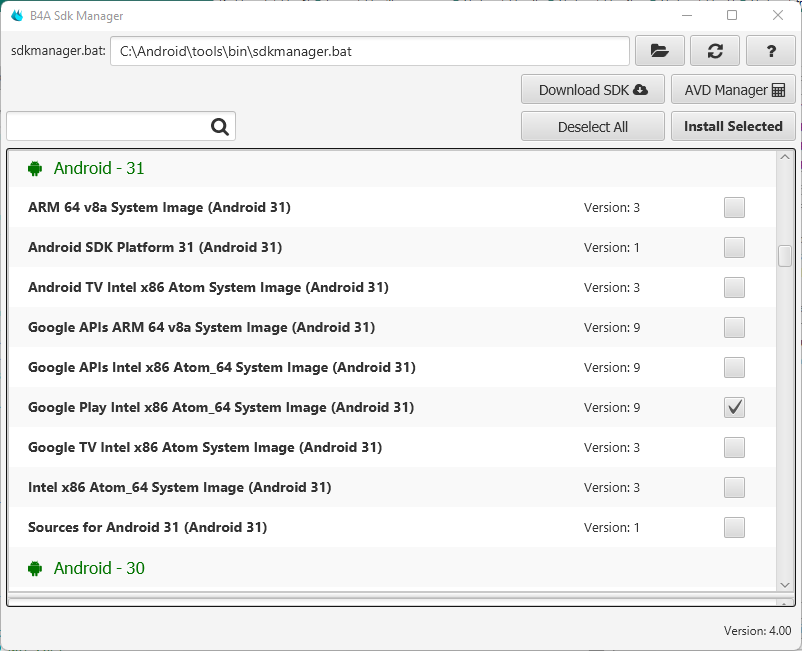Click the B4A flame logo in title bar
This screenshot has height=651, width=802.
[x=16, y=16]
